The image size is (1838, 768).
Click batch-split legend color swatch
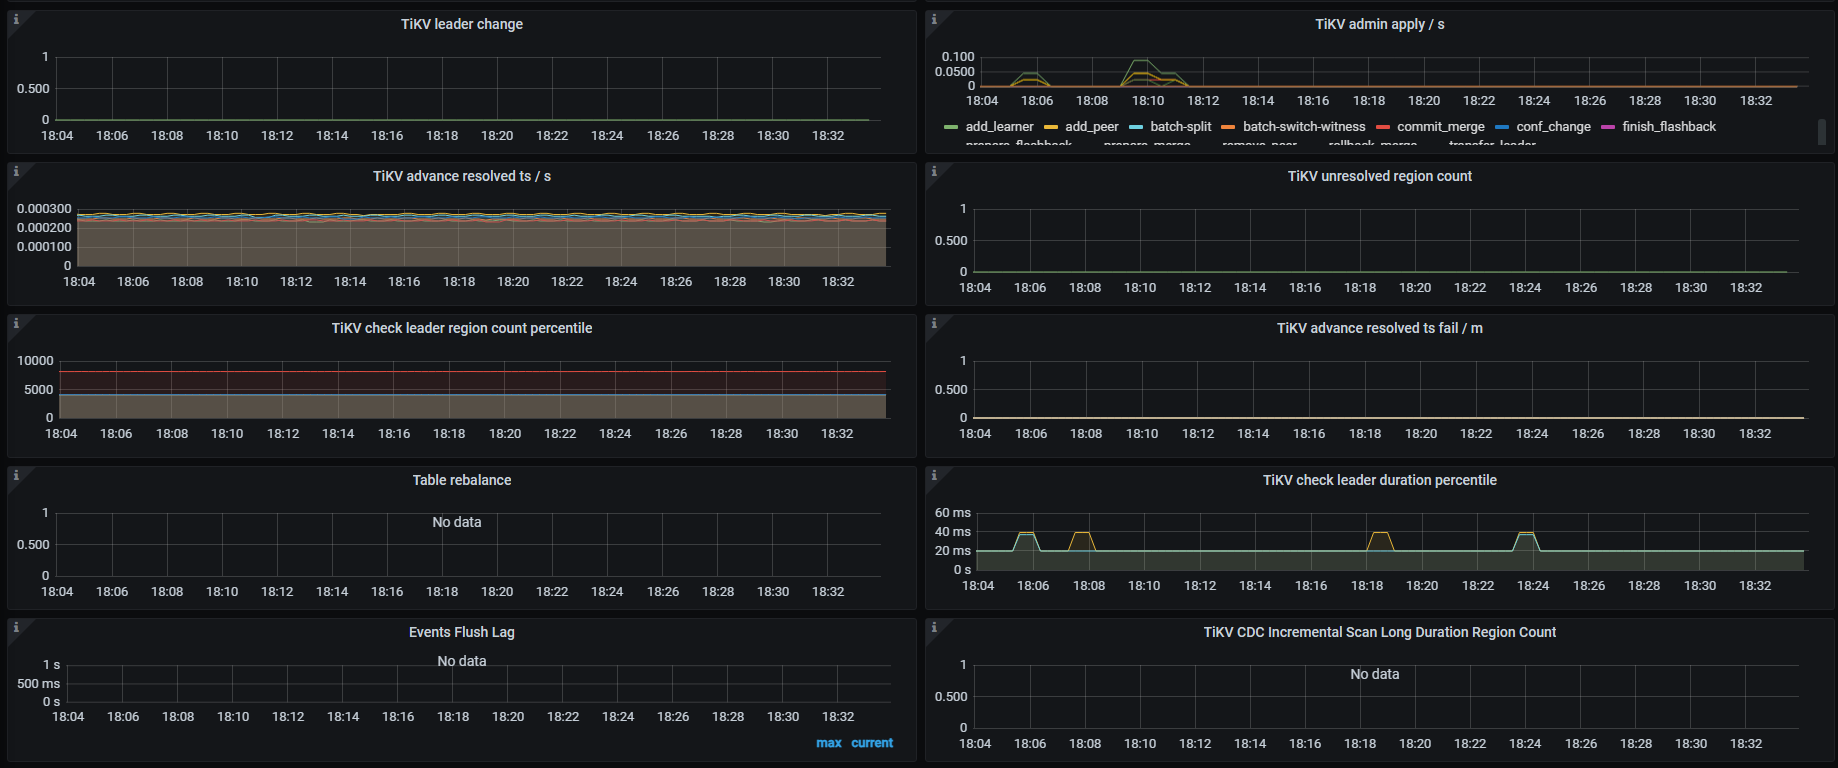coord(1136,127)
